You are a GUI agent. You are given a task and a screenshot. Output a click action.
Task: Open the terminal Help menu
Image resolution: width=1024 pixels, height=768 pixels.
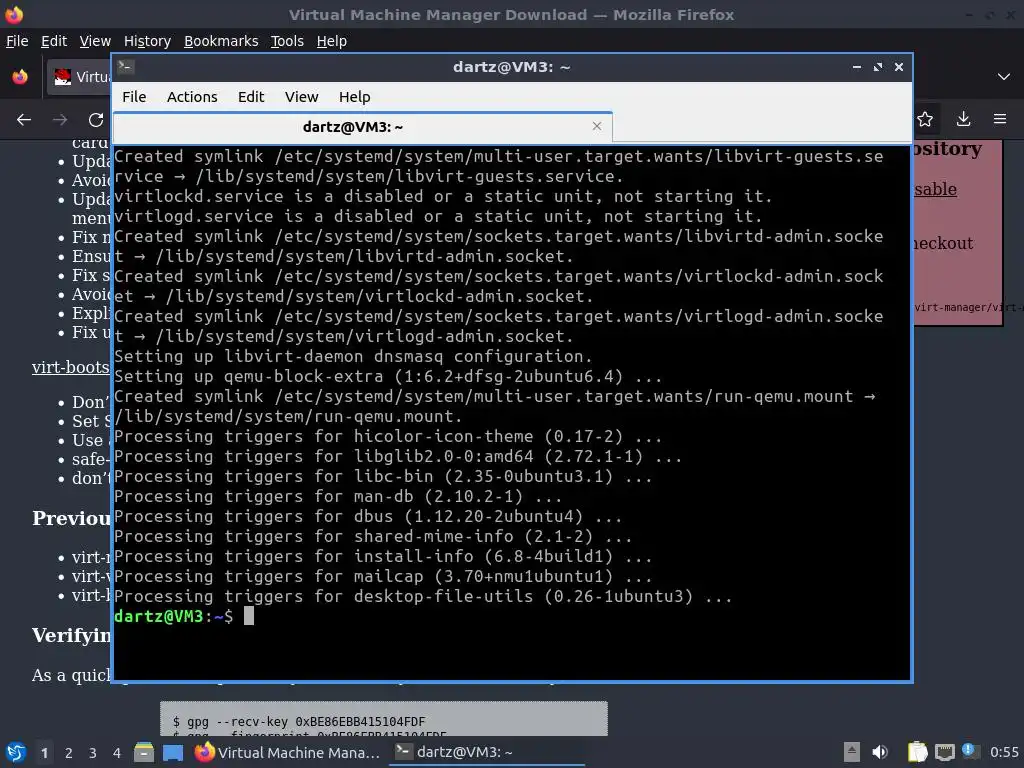click(354, 97)
